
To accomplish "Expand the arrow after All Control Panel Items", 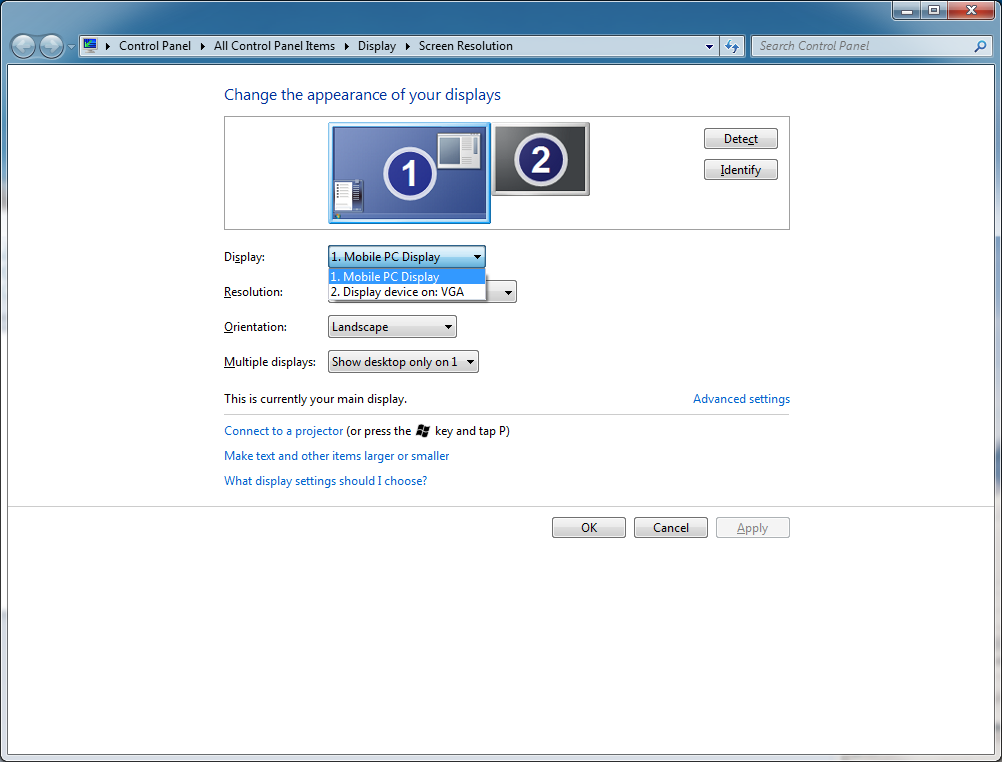I will pos(346,46).
